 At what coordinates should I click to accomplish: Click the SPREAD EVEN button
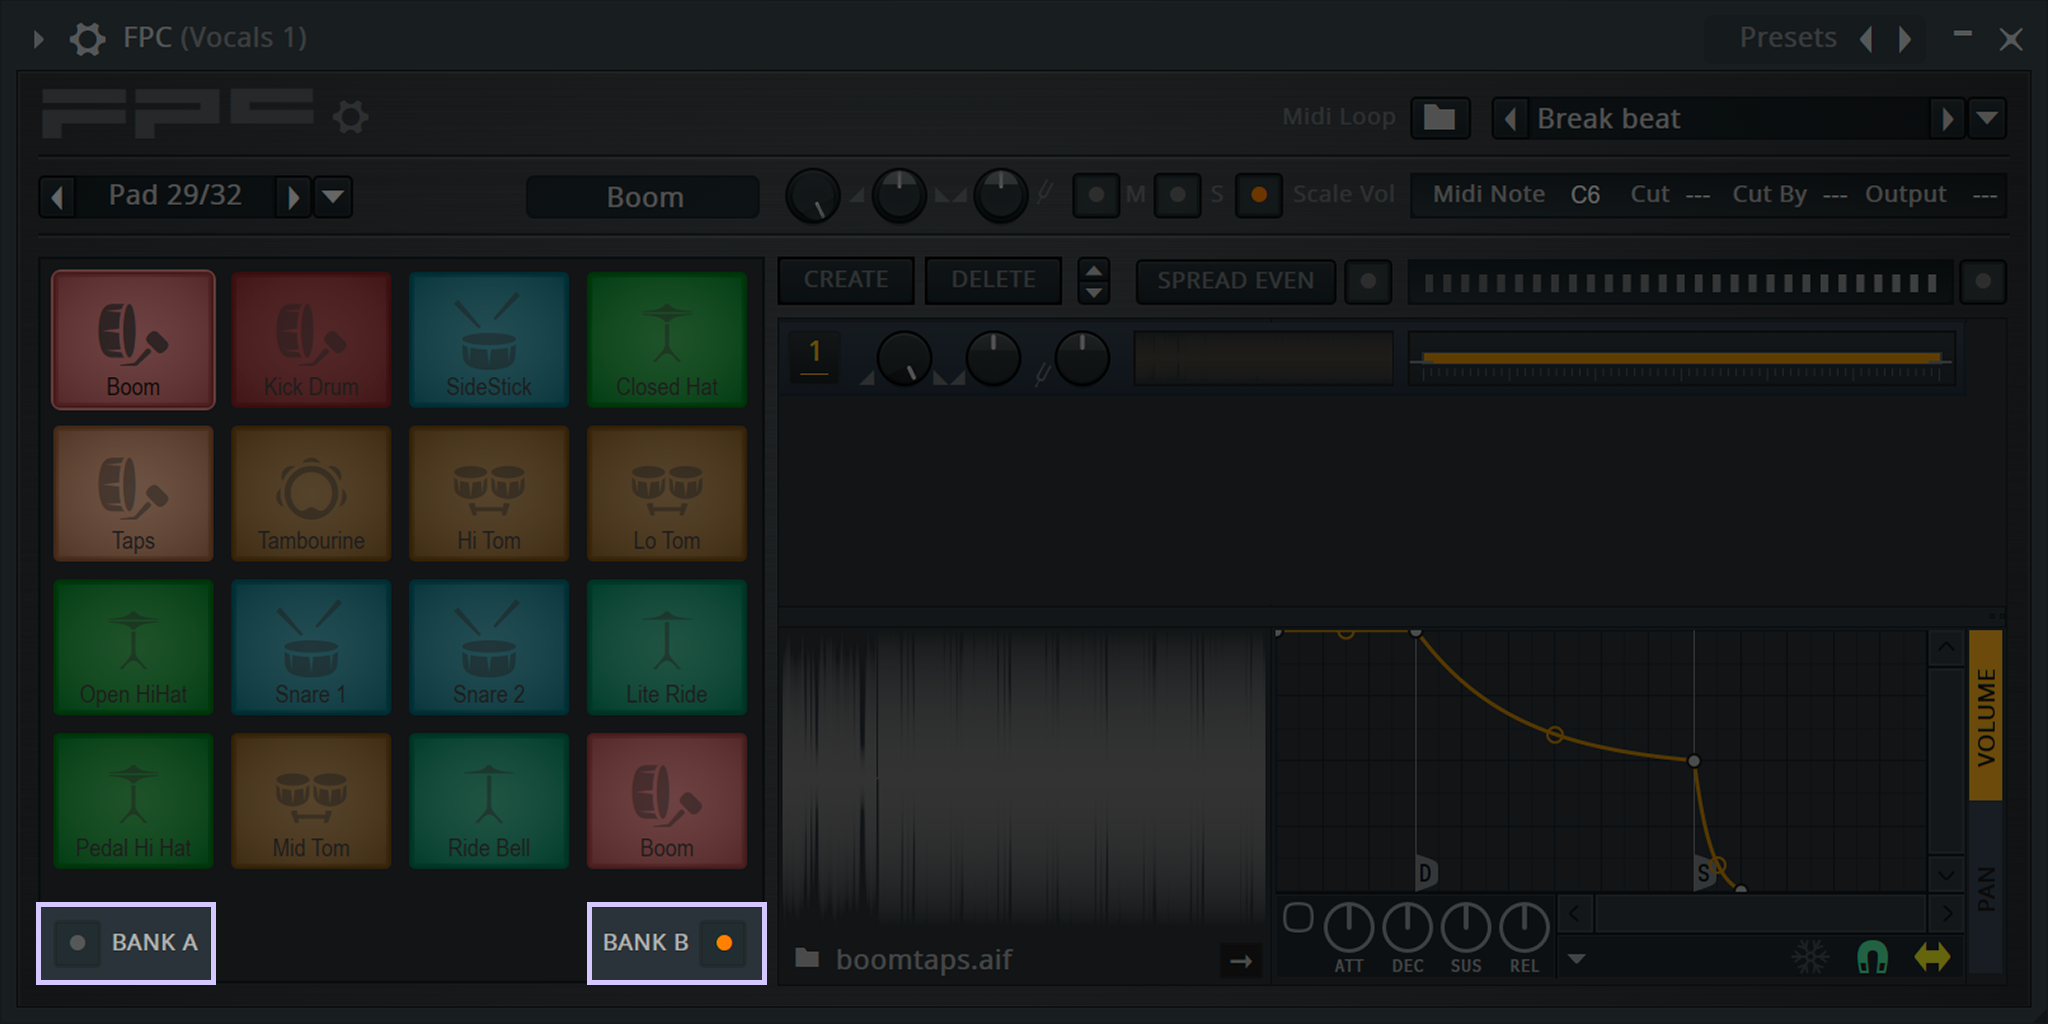point(1235,281)
